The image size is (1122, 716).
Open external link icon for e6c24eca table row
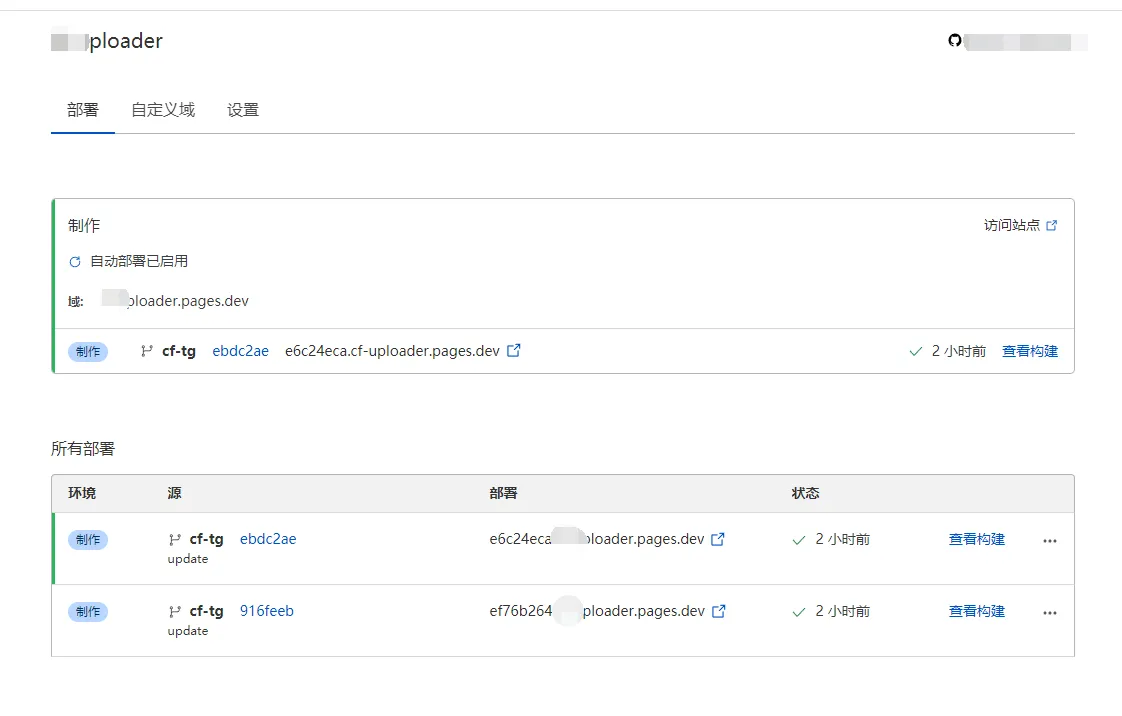pyautogui.click(x=718, y=539)
